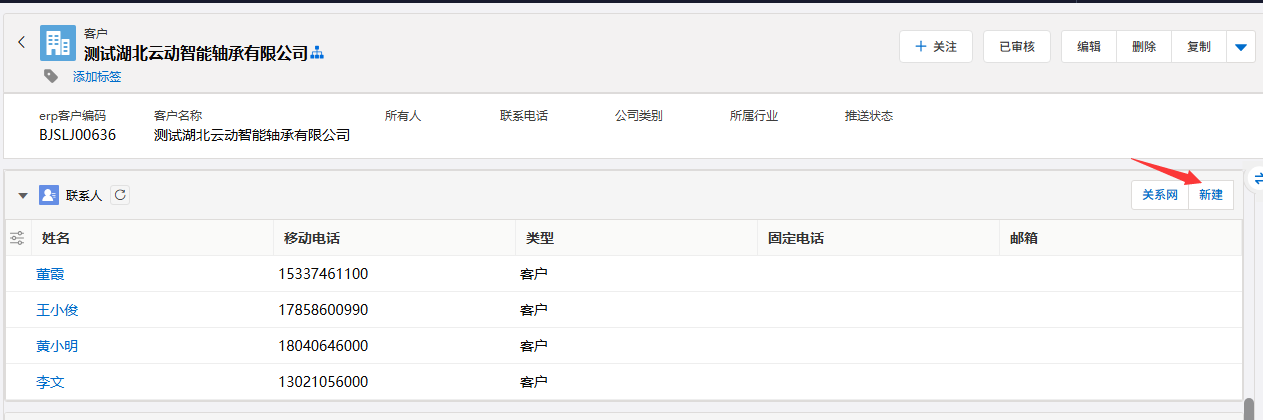Open the table column settings icon
Viewport: 1263px width, 420px height.
coord(17,238)
